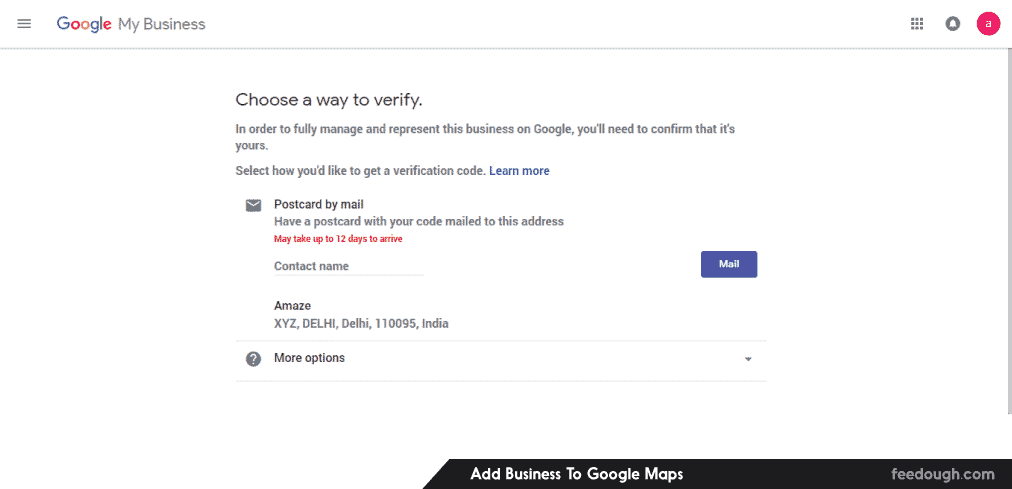
Task: Focus the Contact name input field
Action: pos(348,266)
